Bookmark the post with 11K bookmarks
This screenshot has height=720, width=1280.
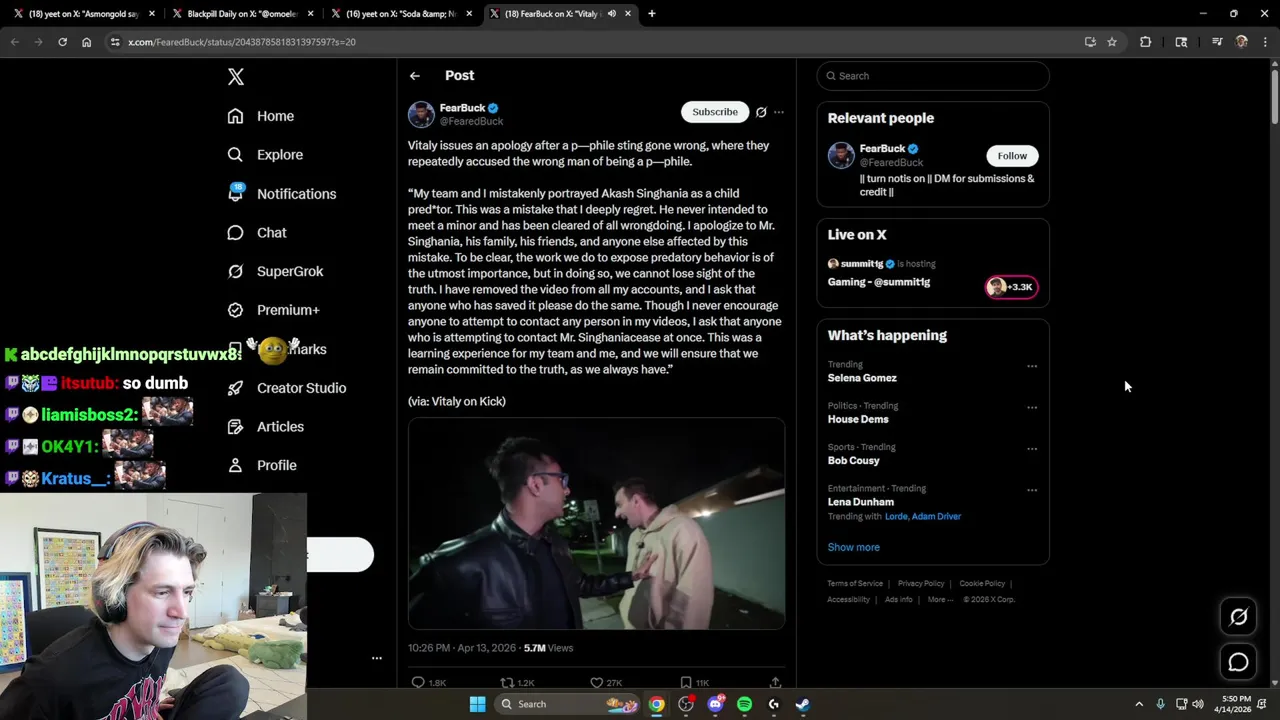coord(686,683)
